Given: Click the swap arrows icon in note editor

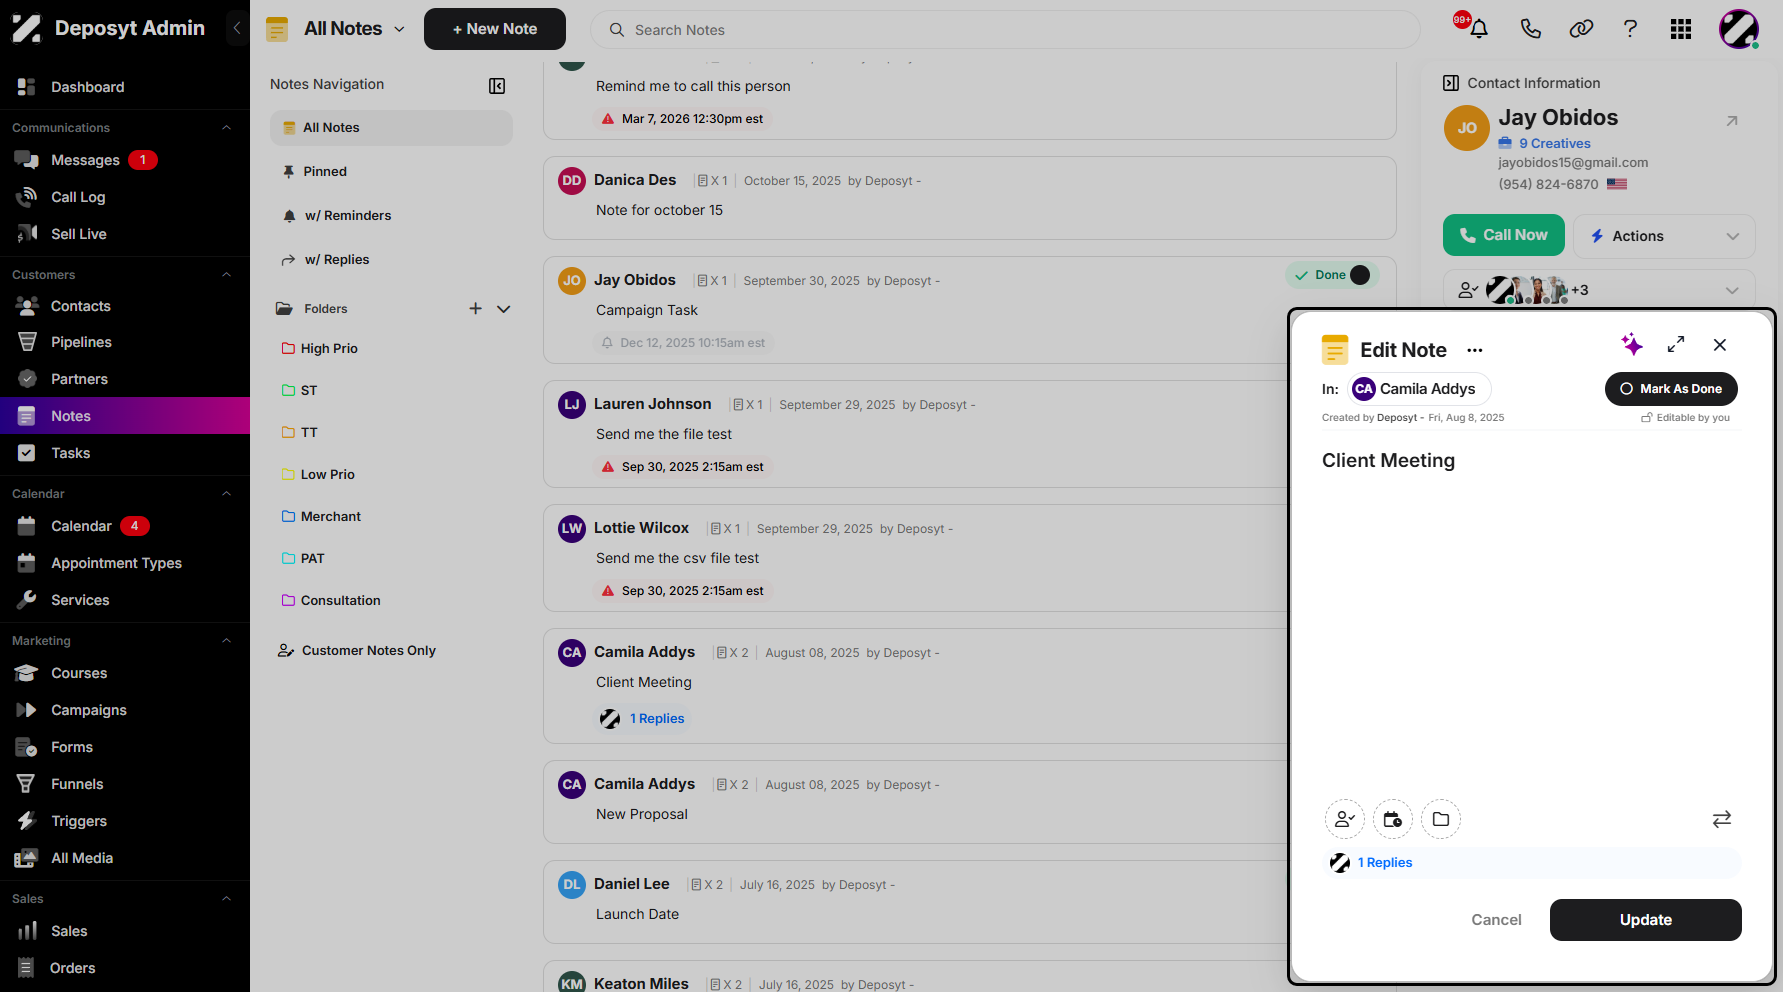Looking at the screenshot, I should click(1722, 820).
